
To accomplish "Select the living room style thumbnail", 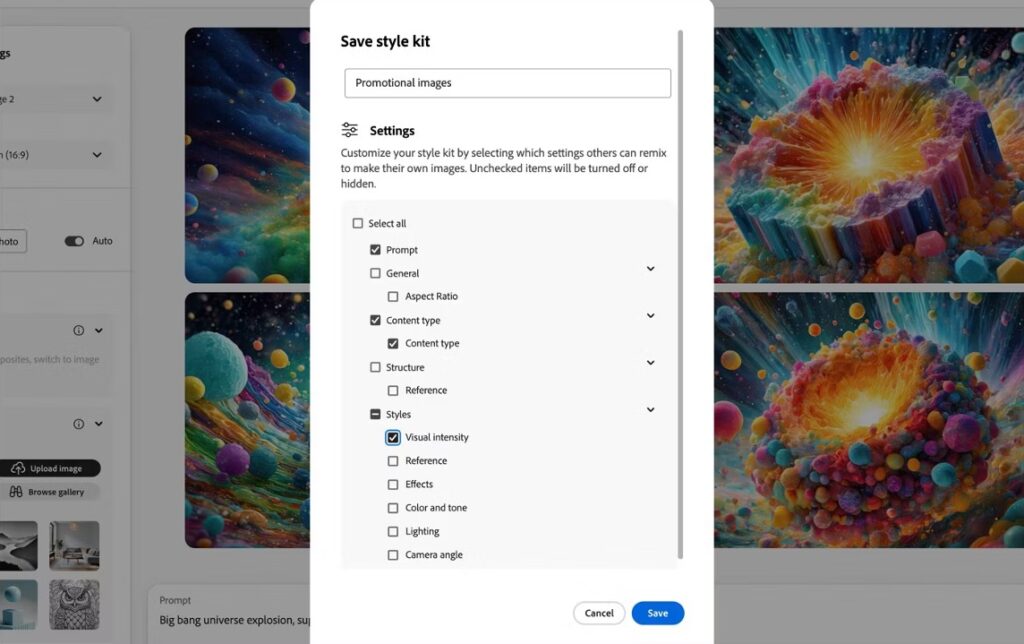I will (74, 545).
